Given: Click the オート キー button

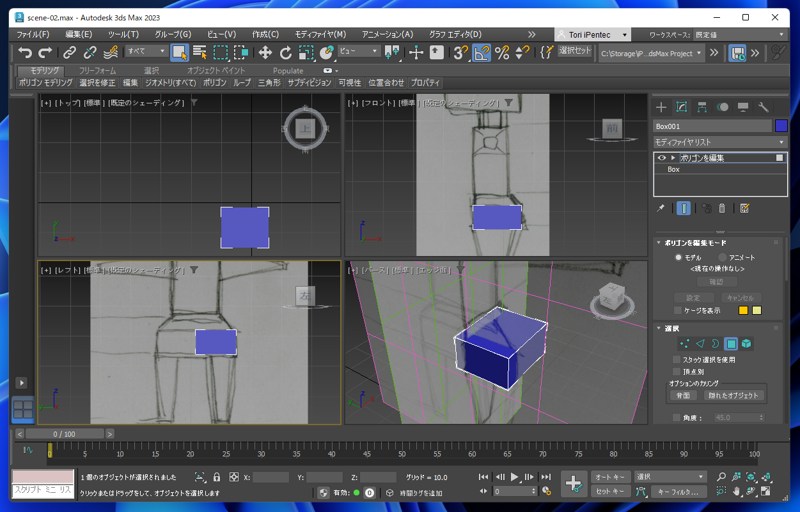Looking at the screenshot, I should 611,477.
